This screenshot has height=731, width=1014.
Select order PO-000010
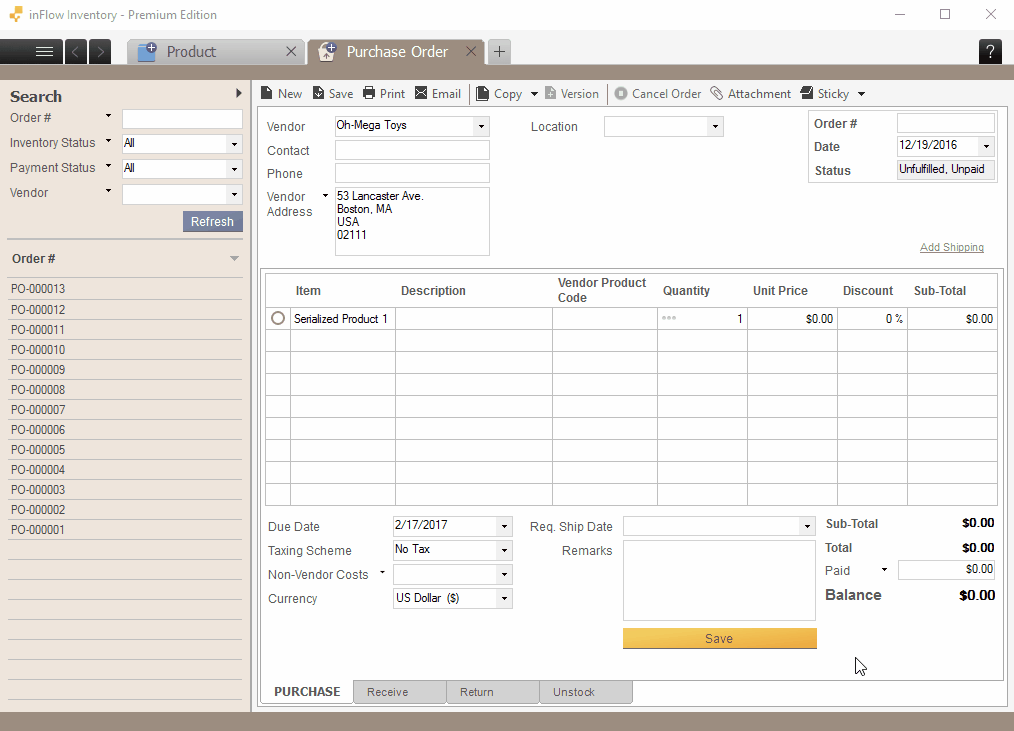coord(125,349)
